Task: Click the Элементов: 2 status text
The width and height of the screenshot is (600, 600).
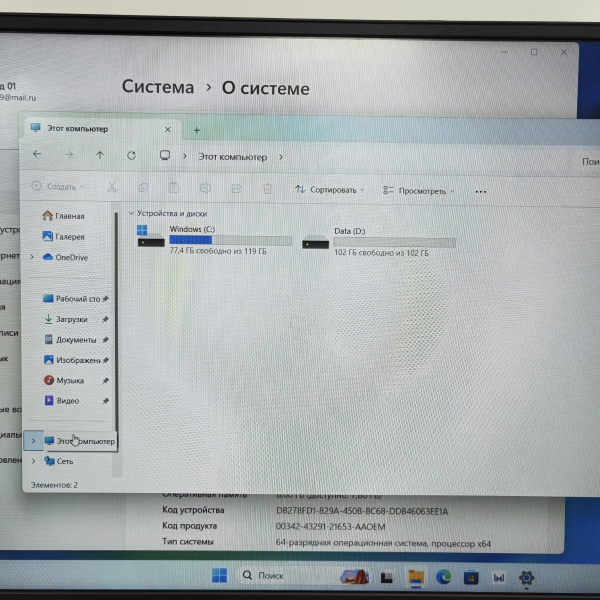Action: [x=54, y=485]
